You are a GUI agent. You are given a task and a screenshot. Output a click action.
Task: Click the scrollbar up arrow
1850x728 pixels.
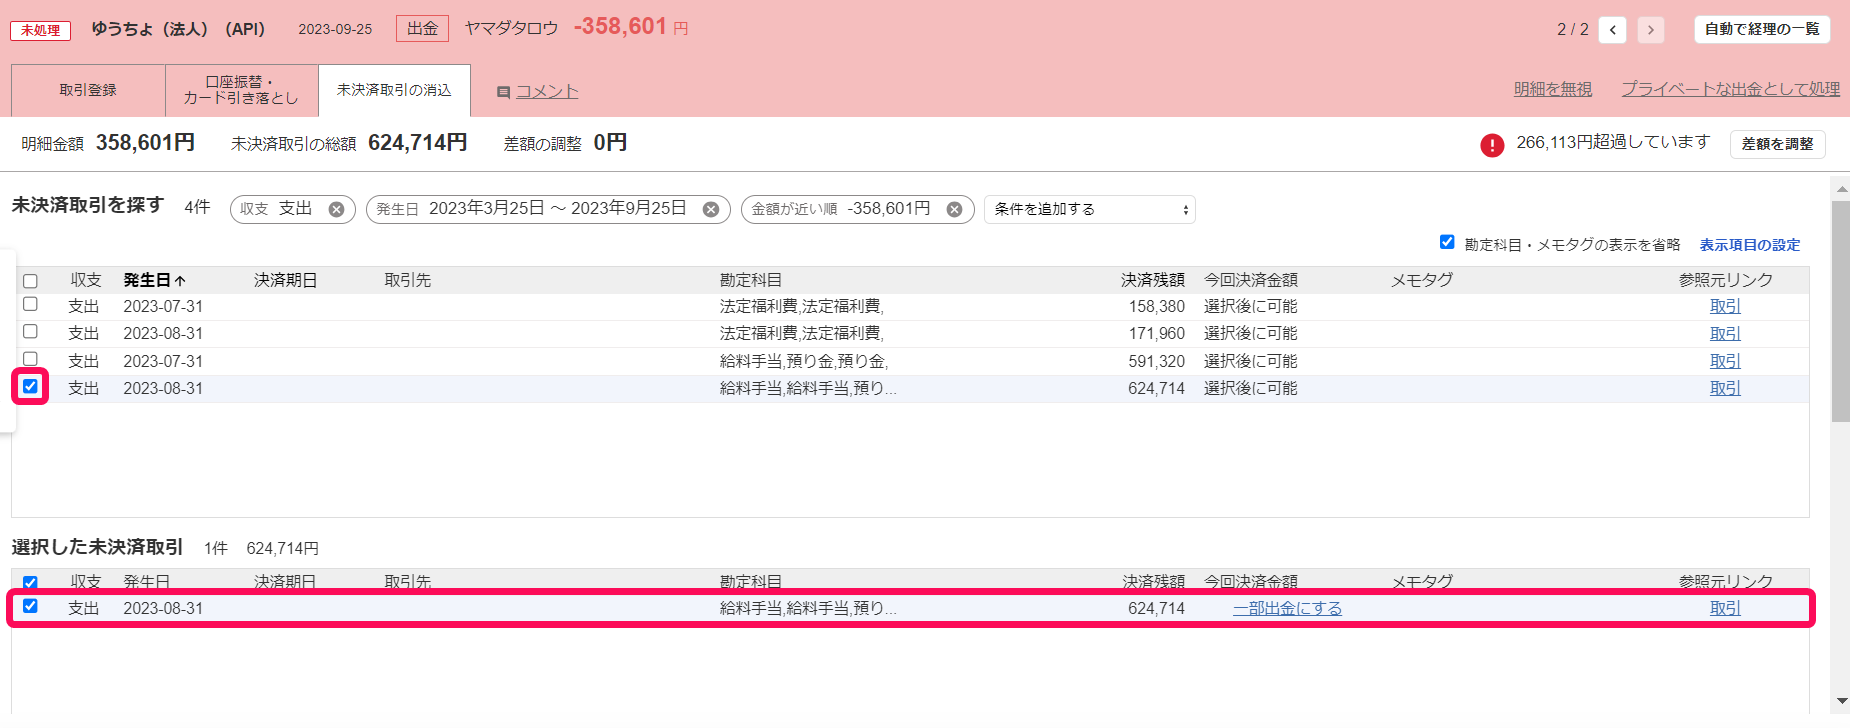(1841, 188)
